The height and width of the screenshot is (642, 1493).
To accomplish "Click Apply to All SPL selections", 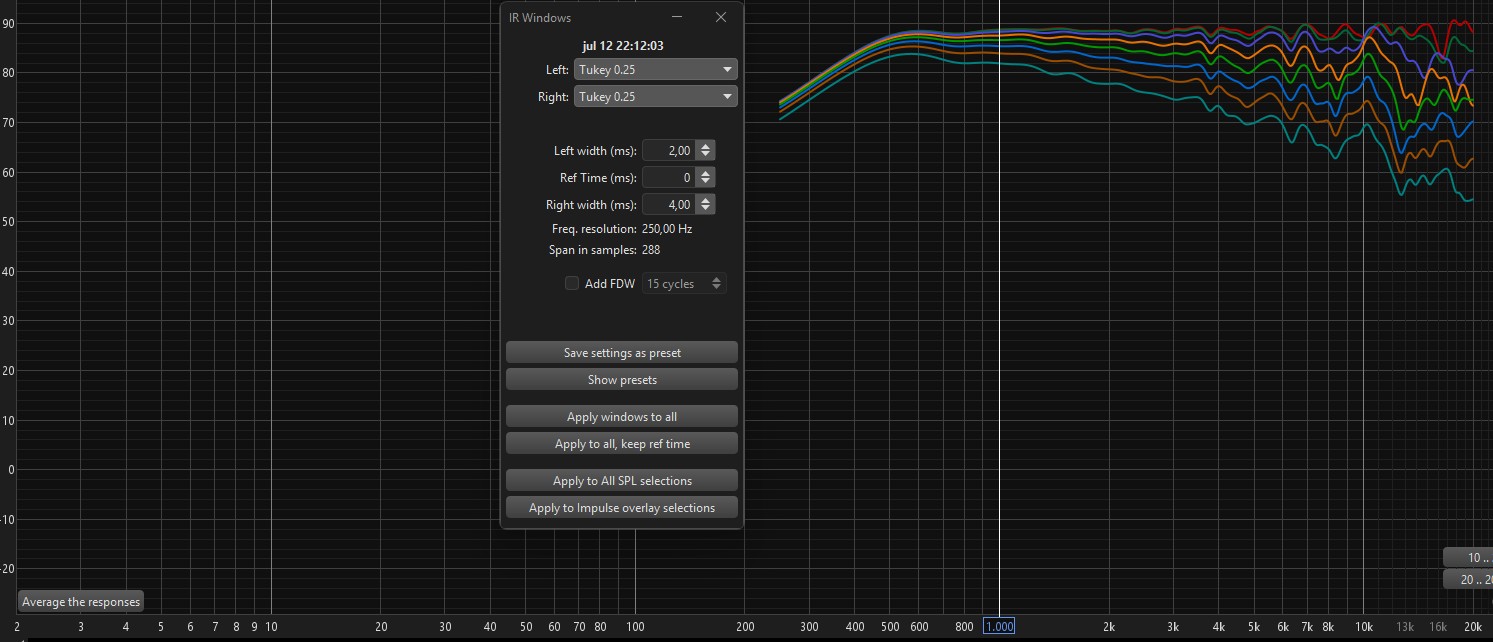I will click(622, 481).
